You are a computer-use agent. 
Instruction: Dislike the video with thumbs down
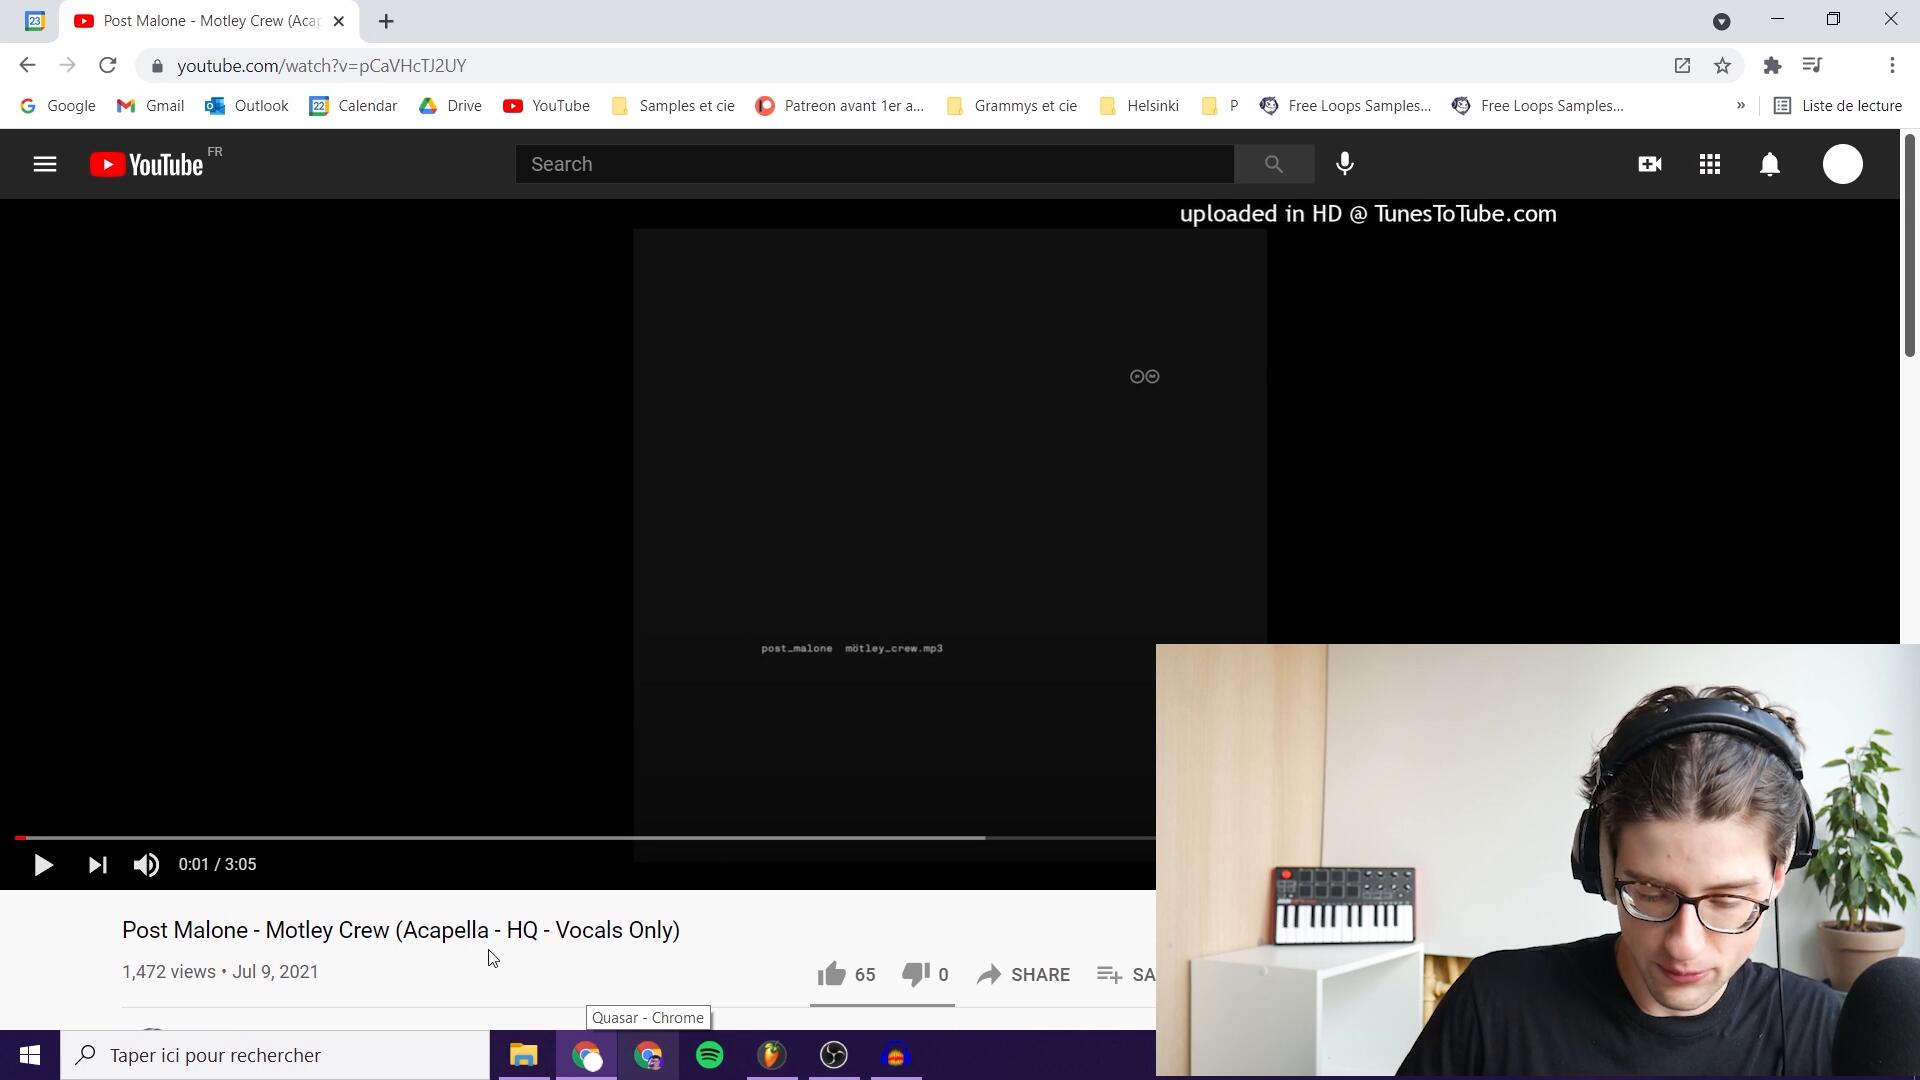(x=915, y=974)
